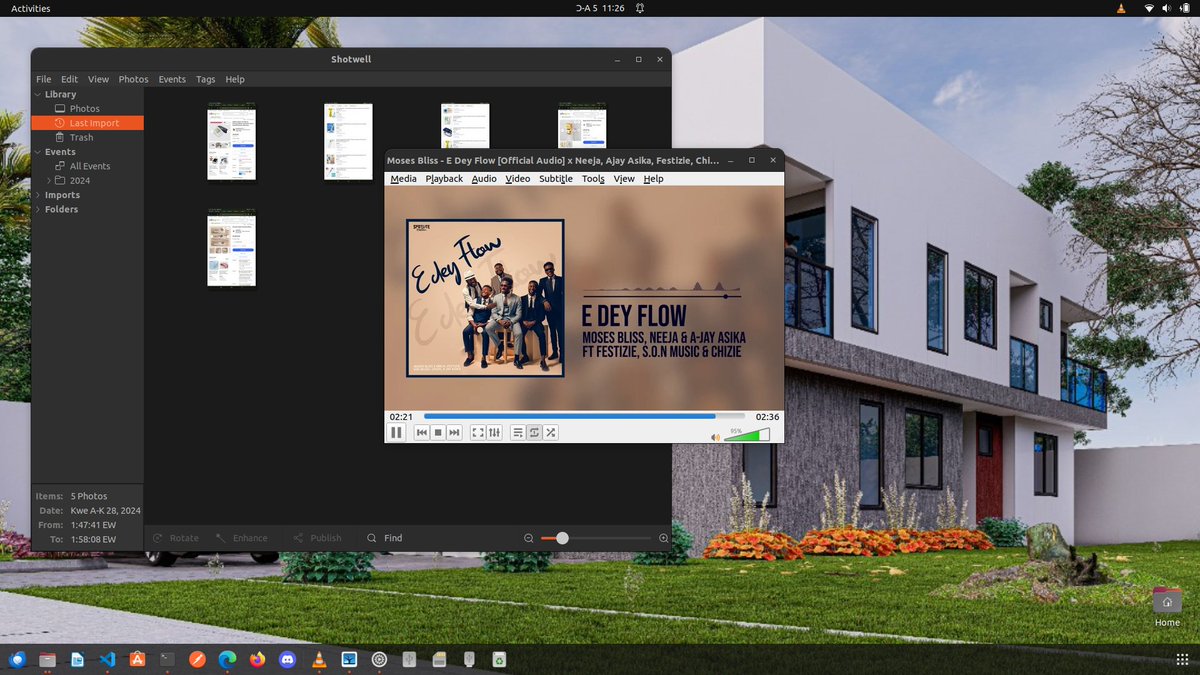The image size is (1200, 675).
Task: Expand the 2024 events folder
Action: [49, 180]
